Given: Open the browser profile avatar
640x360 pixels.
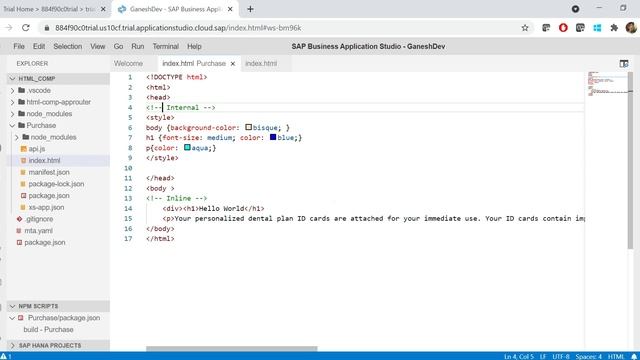Looking at the screenshot, I should tap(631, 28).
